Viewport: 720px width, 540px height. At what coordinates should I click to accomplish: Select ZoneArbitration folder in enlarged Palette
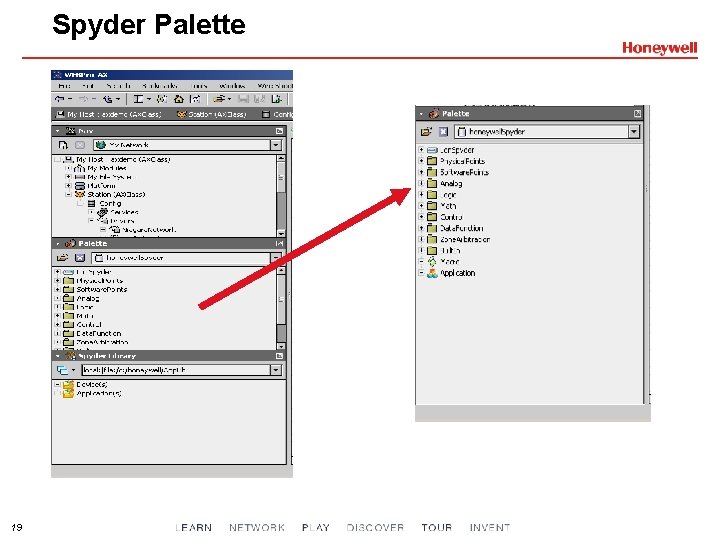465,239
